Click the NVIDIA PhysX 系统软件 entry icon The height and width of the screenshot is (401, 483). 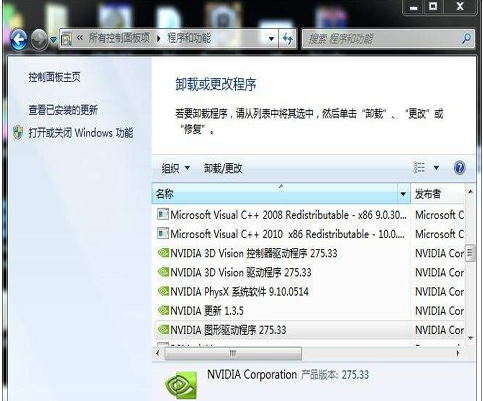tap(163, 291)
